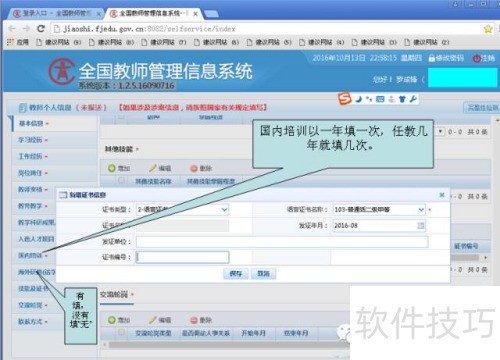Tick the checkbox in the top table header
The image size is (500, 360).
coord(121,117)
